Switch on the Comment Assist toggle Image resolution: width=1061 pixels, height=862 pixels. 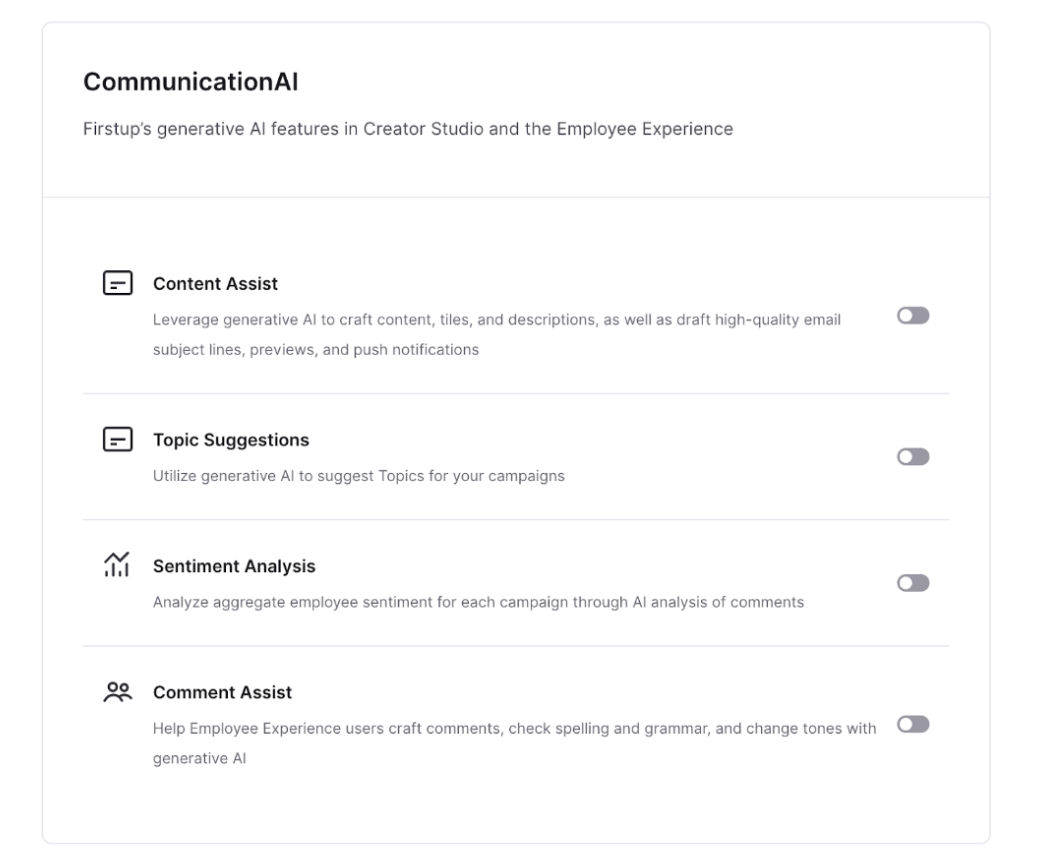913,724
